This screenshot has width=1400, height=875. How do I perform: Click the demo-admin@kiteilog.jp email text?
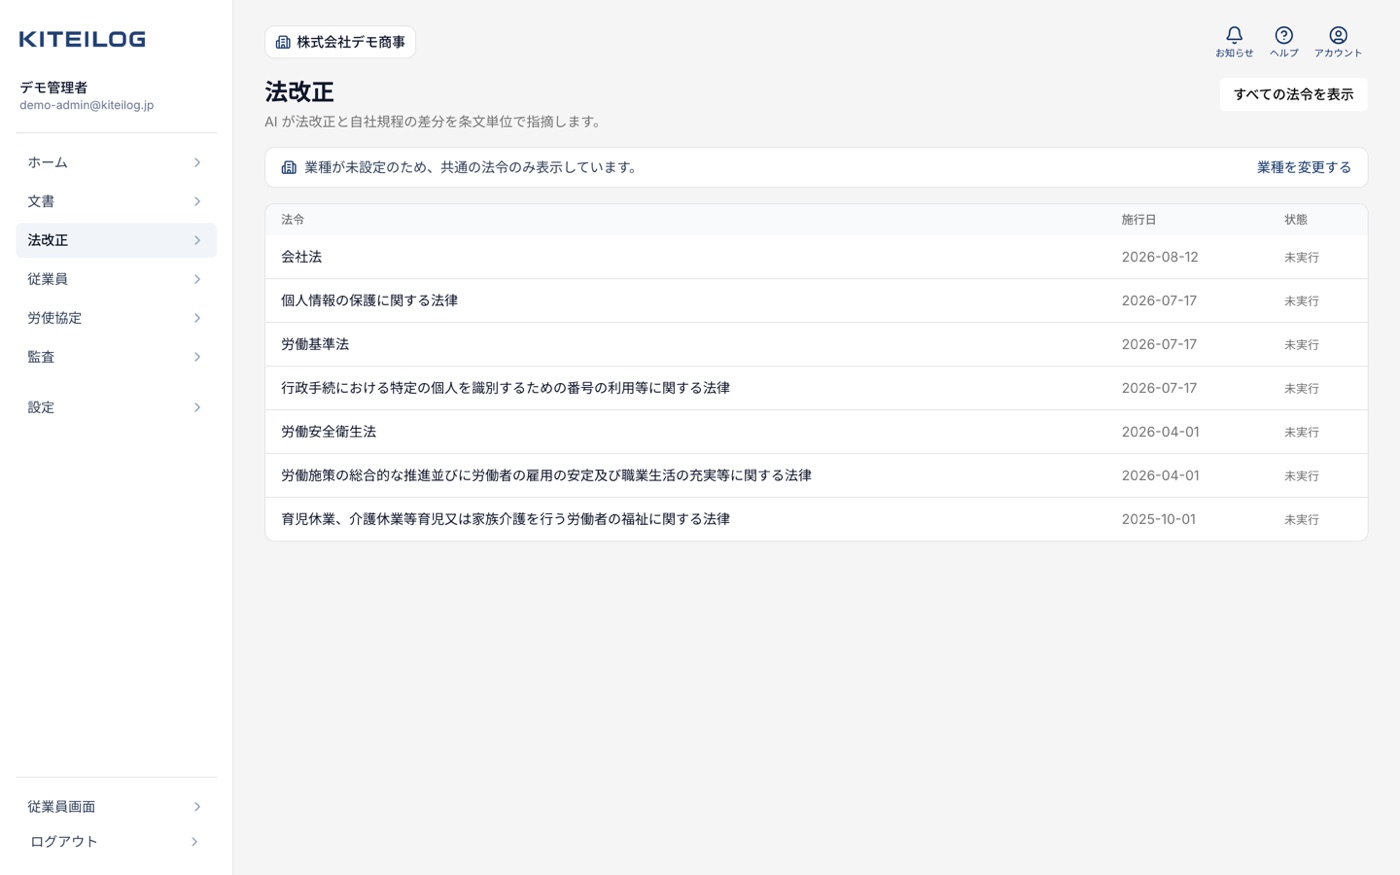click(87, 105)
